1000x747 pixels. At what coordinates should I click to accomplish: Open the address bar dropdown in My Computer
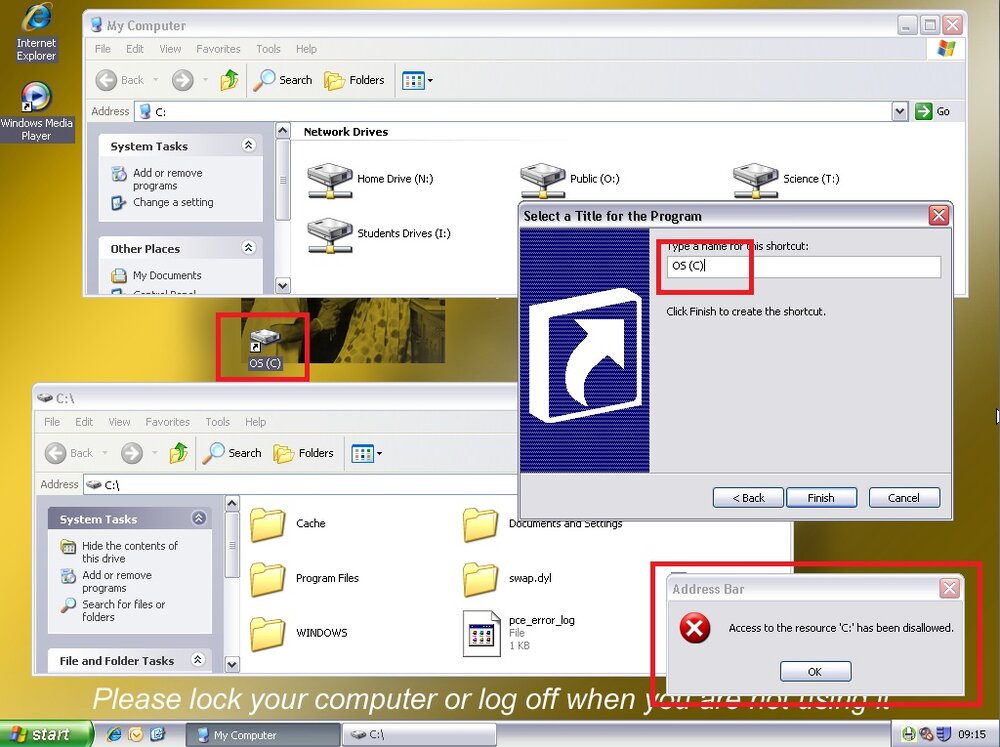[899, 112]
